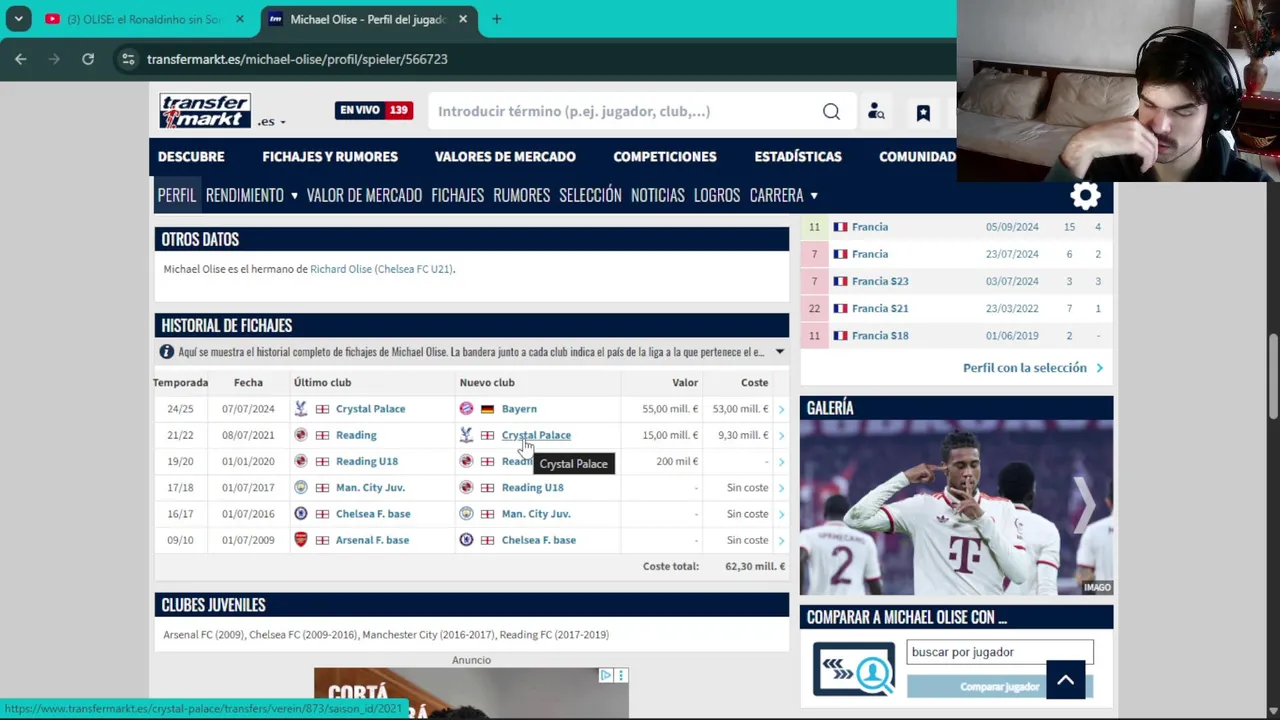Viewport: 1280px width, 720px height.
Task: Open the NOTICIAS tab
Action: (658, 195)
